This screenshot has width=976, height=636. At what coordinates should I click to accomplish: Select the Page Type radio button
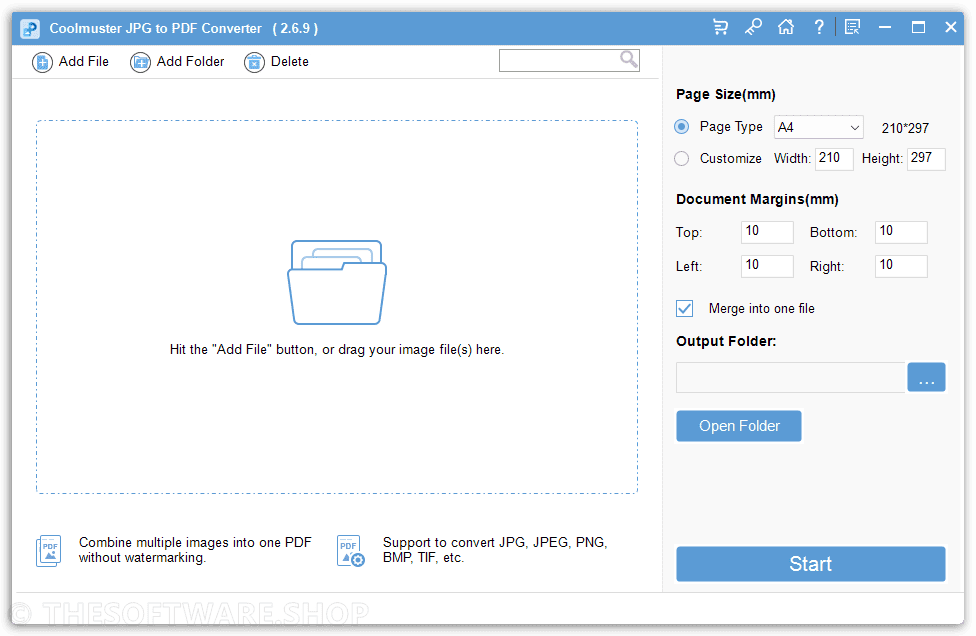[682, 127]
